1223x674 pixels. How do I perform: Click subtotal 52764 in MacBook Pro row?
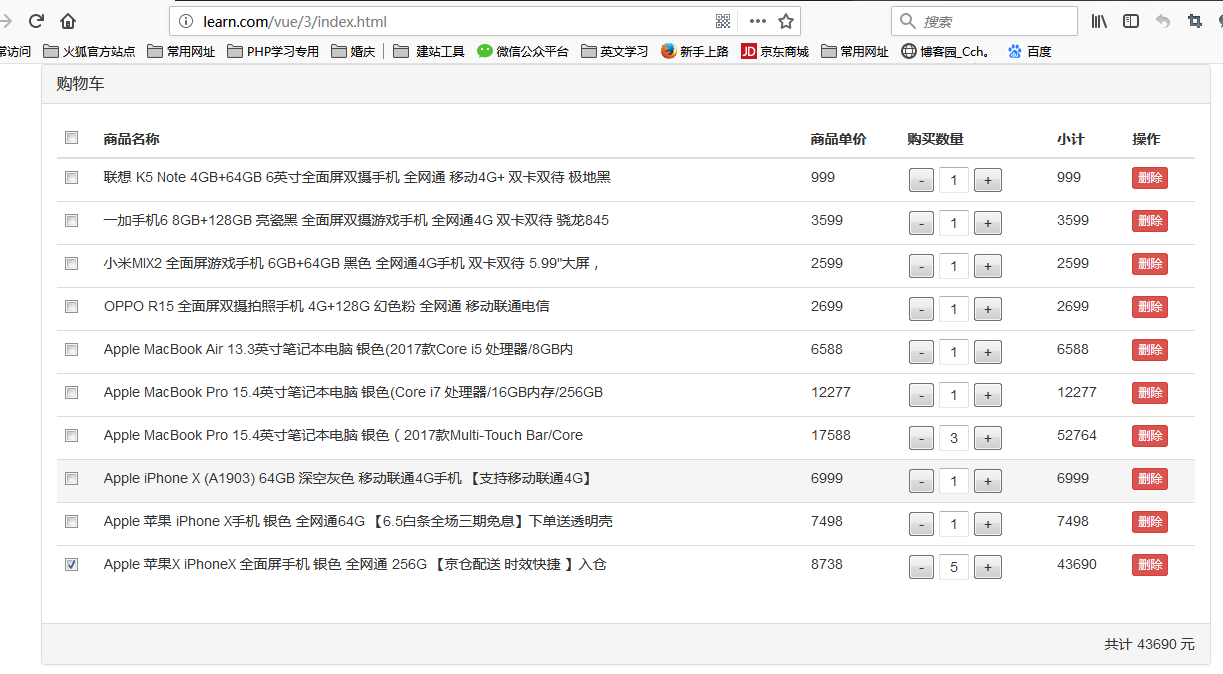point(1077,435)
